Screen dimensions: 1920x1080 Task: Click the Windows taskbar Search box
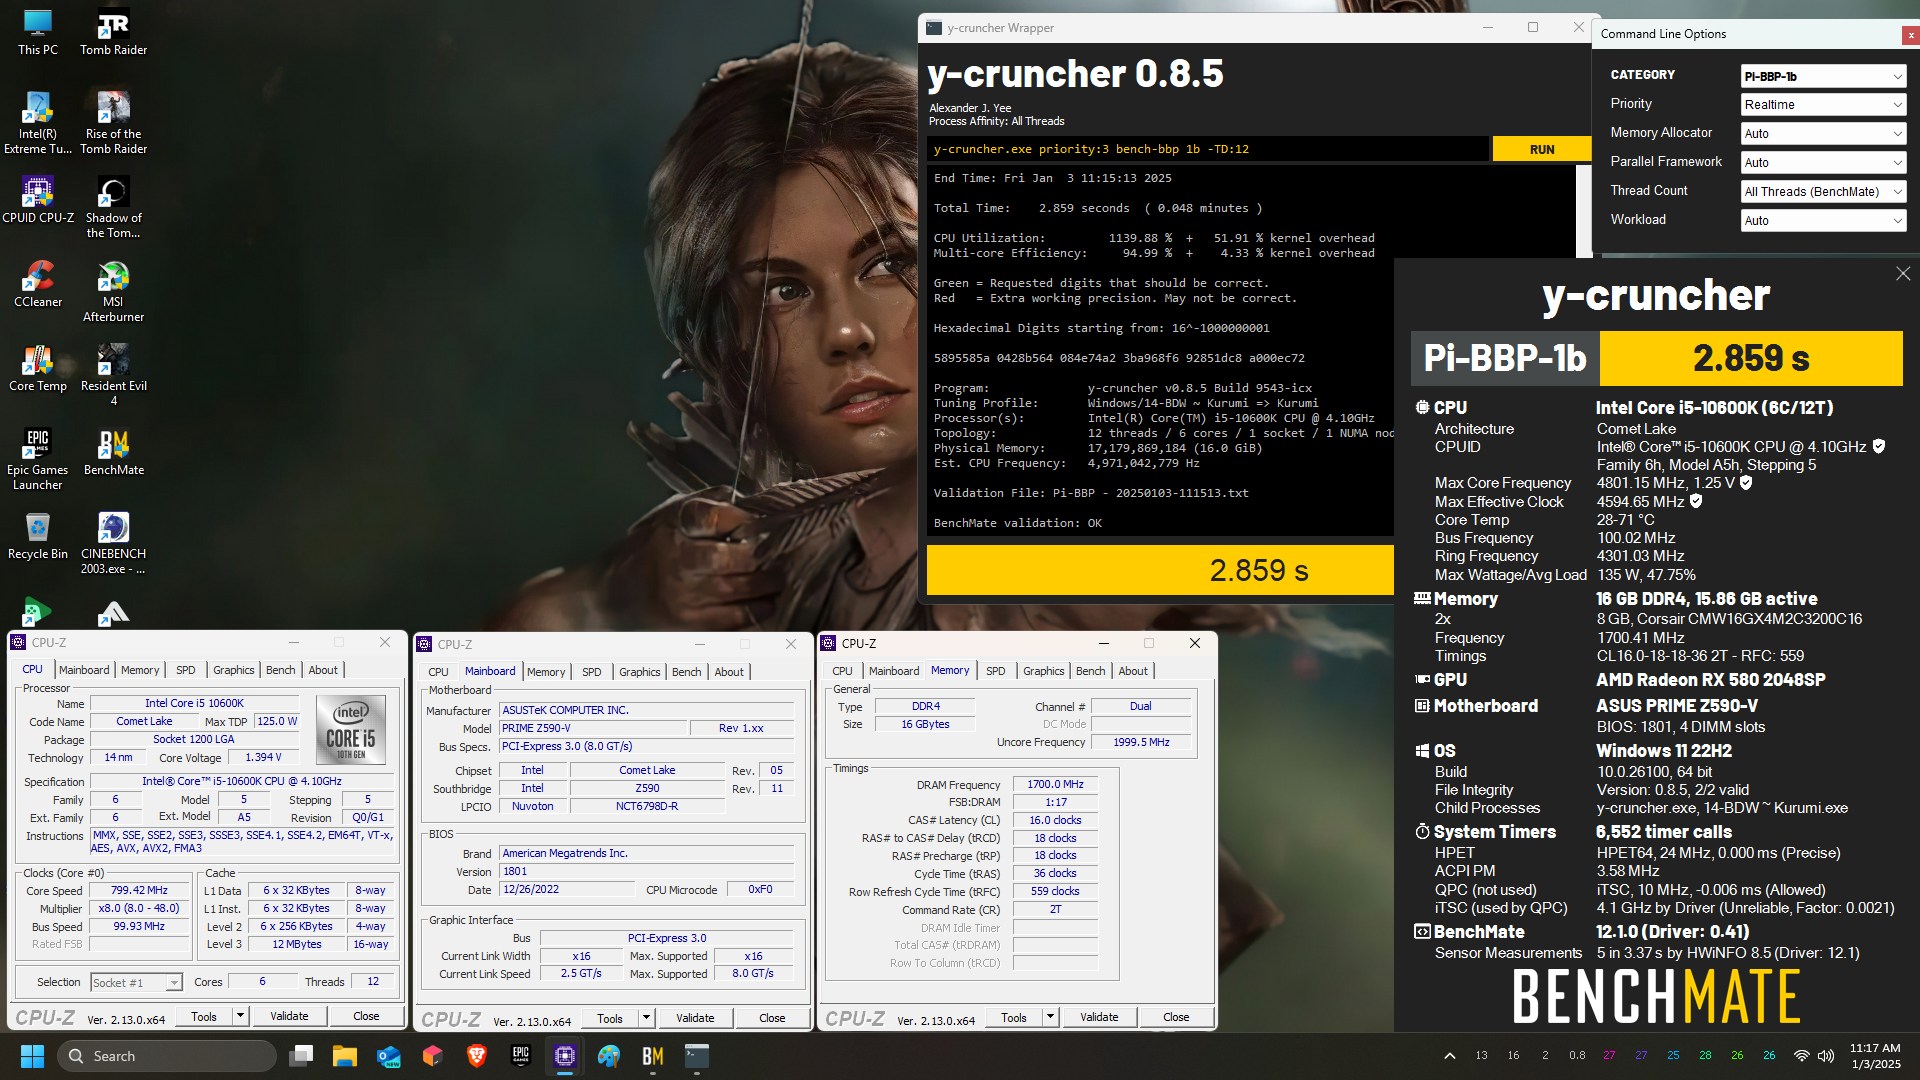(x=167, y=1056)
